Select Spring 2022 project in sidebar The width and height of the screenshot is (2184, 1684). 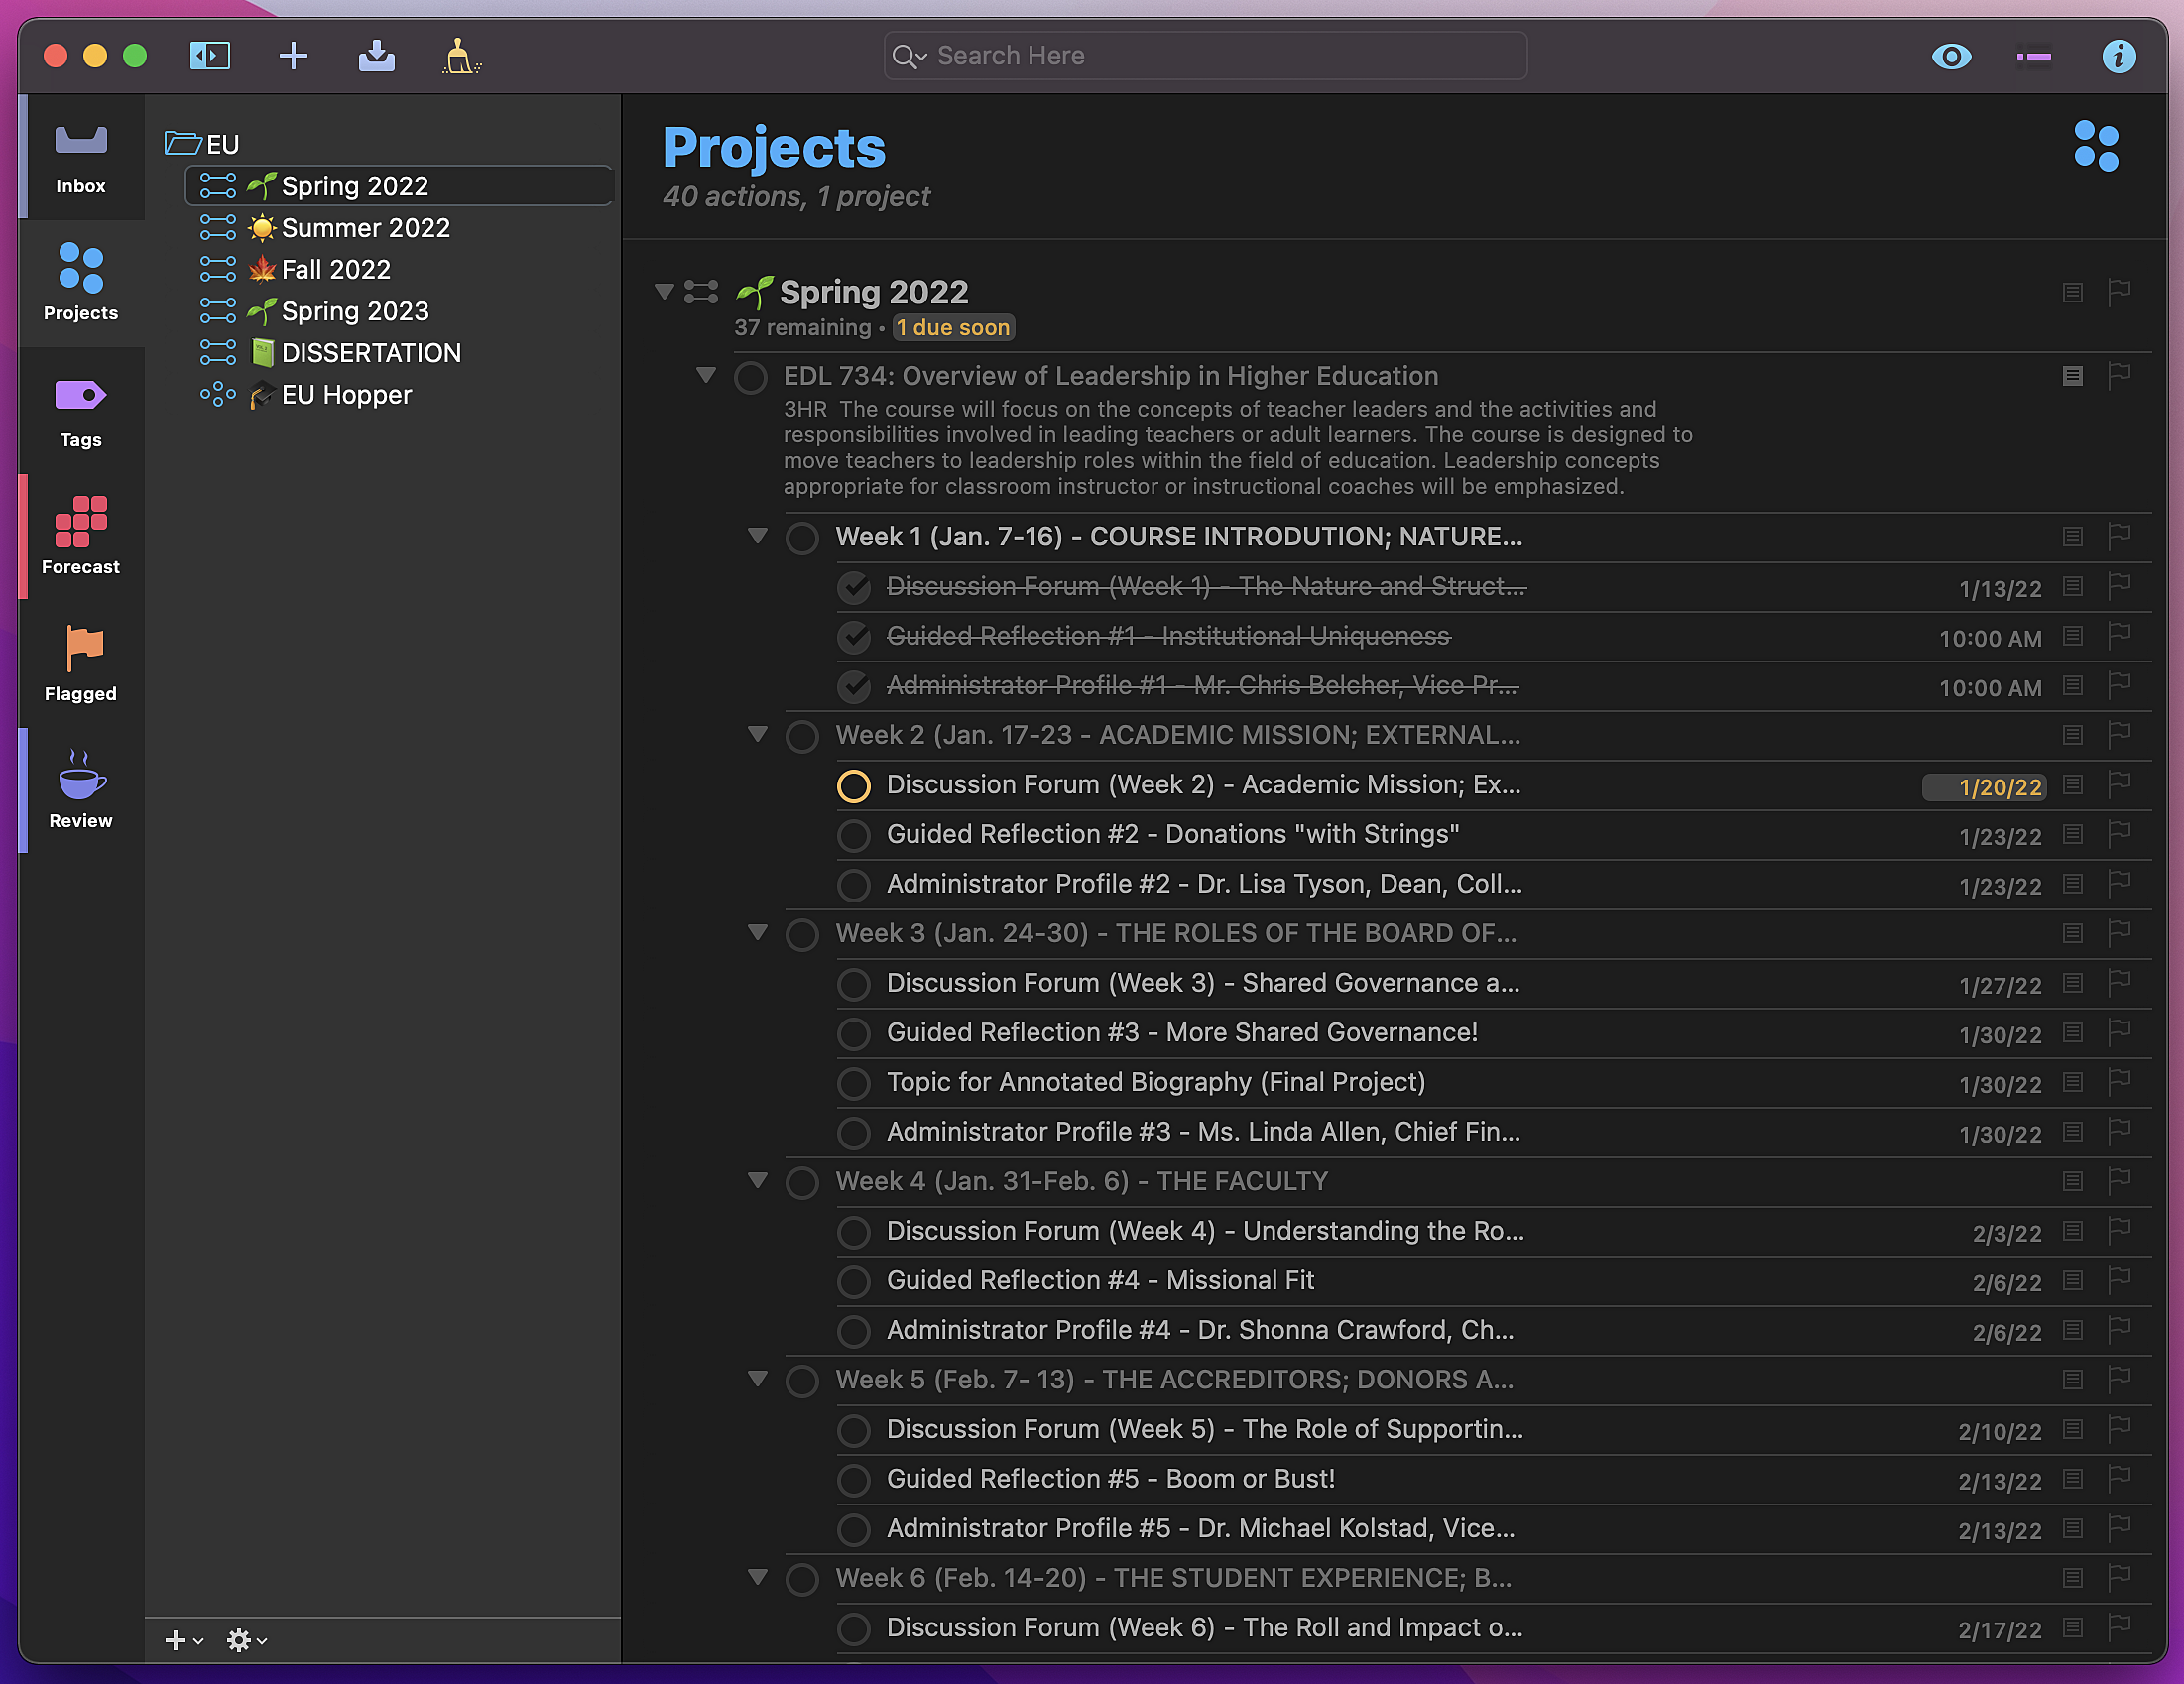point(398,186)
